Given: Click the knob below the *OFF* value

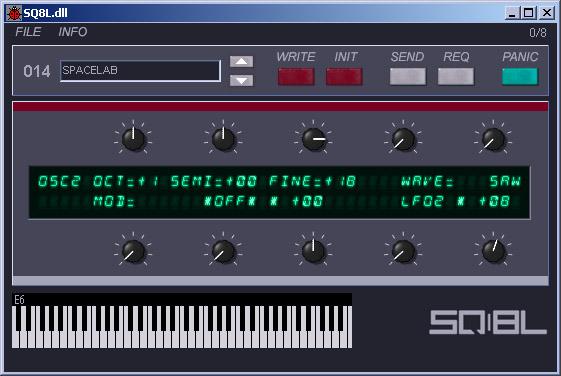Looking at the screenshot, I should pyautogui.click(x=223, y=251).
